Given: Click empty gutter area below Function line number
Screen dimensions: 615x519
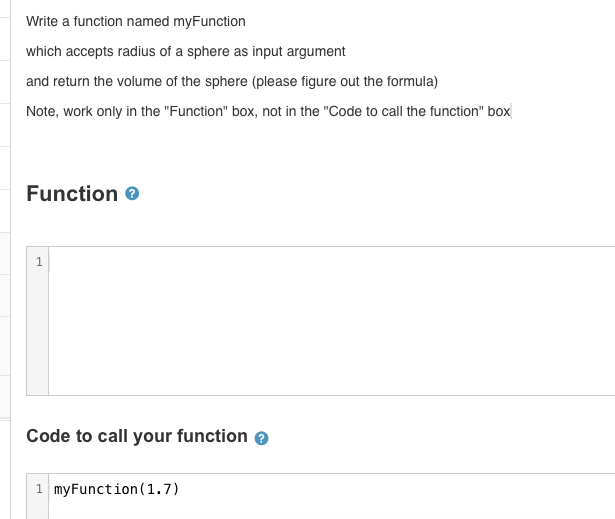Looking at the screenshot, I should [38, 333].
